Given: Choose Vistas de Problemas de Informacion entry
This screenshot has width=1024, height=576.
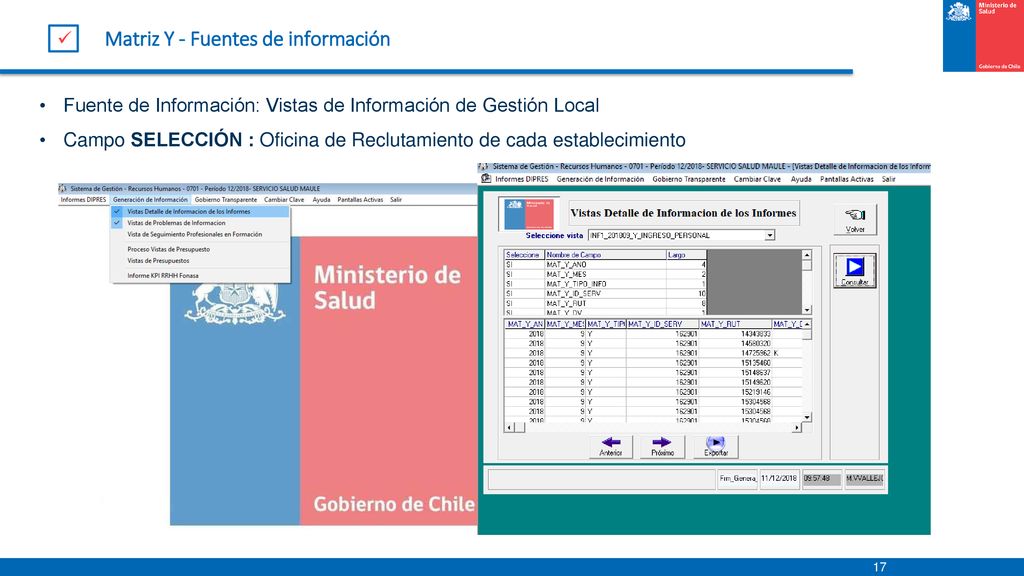Looking at the screenshot, I should pyautogui.click(x=200, y=223).
